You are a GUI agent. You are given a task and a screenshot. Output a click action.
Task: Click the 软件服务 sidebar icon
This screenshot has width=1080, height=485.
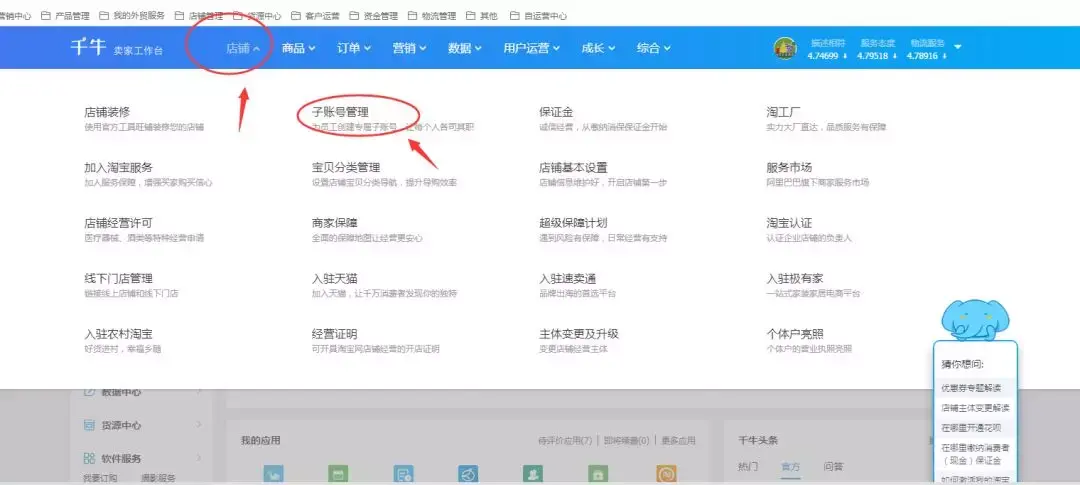coord(89,458)
